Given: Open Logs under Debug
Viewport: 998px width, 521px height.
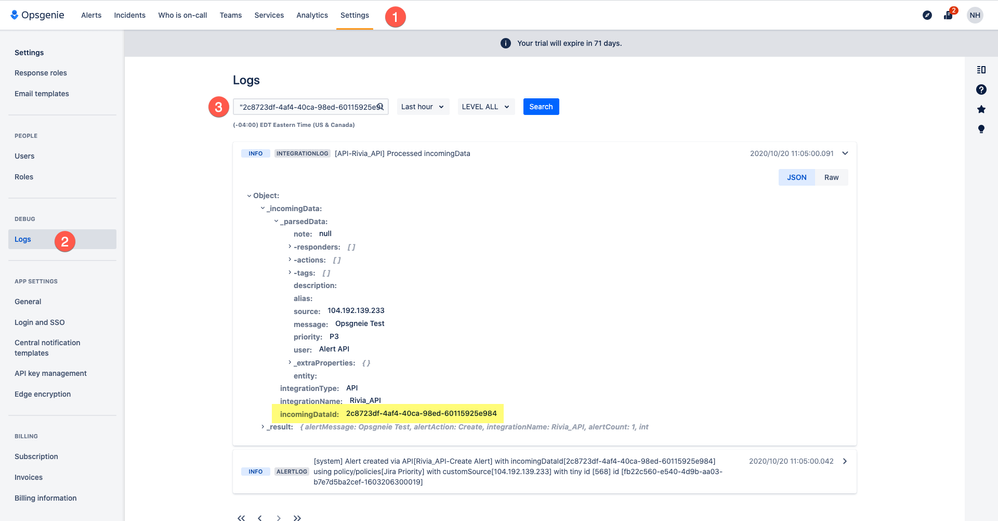Looking at the screenshot, I should [62, 239].
